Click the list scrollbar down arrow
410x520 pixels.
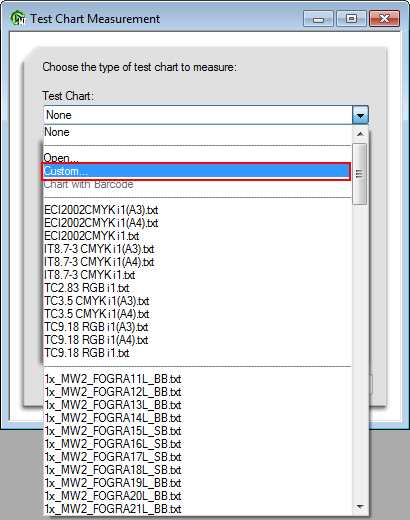pos(360,507)
